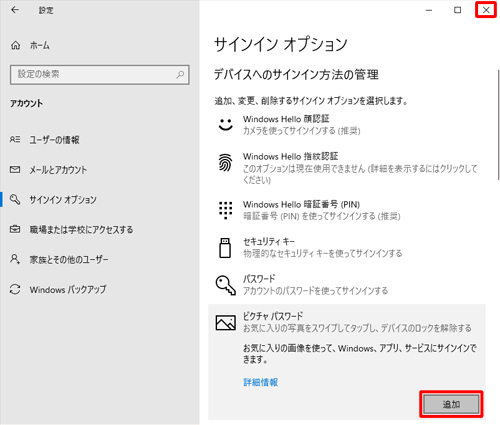Click the mail envelope icon
The height and width of the screenshot is (425, 500).
coord(15,169)
